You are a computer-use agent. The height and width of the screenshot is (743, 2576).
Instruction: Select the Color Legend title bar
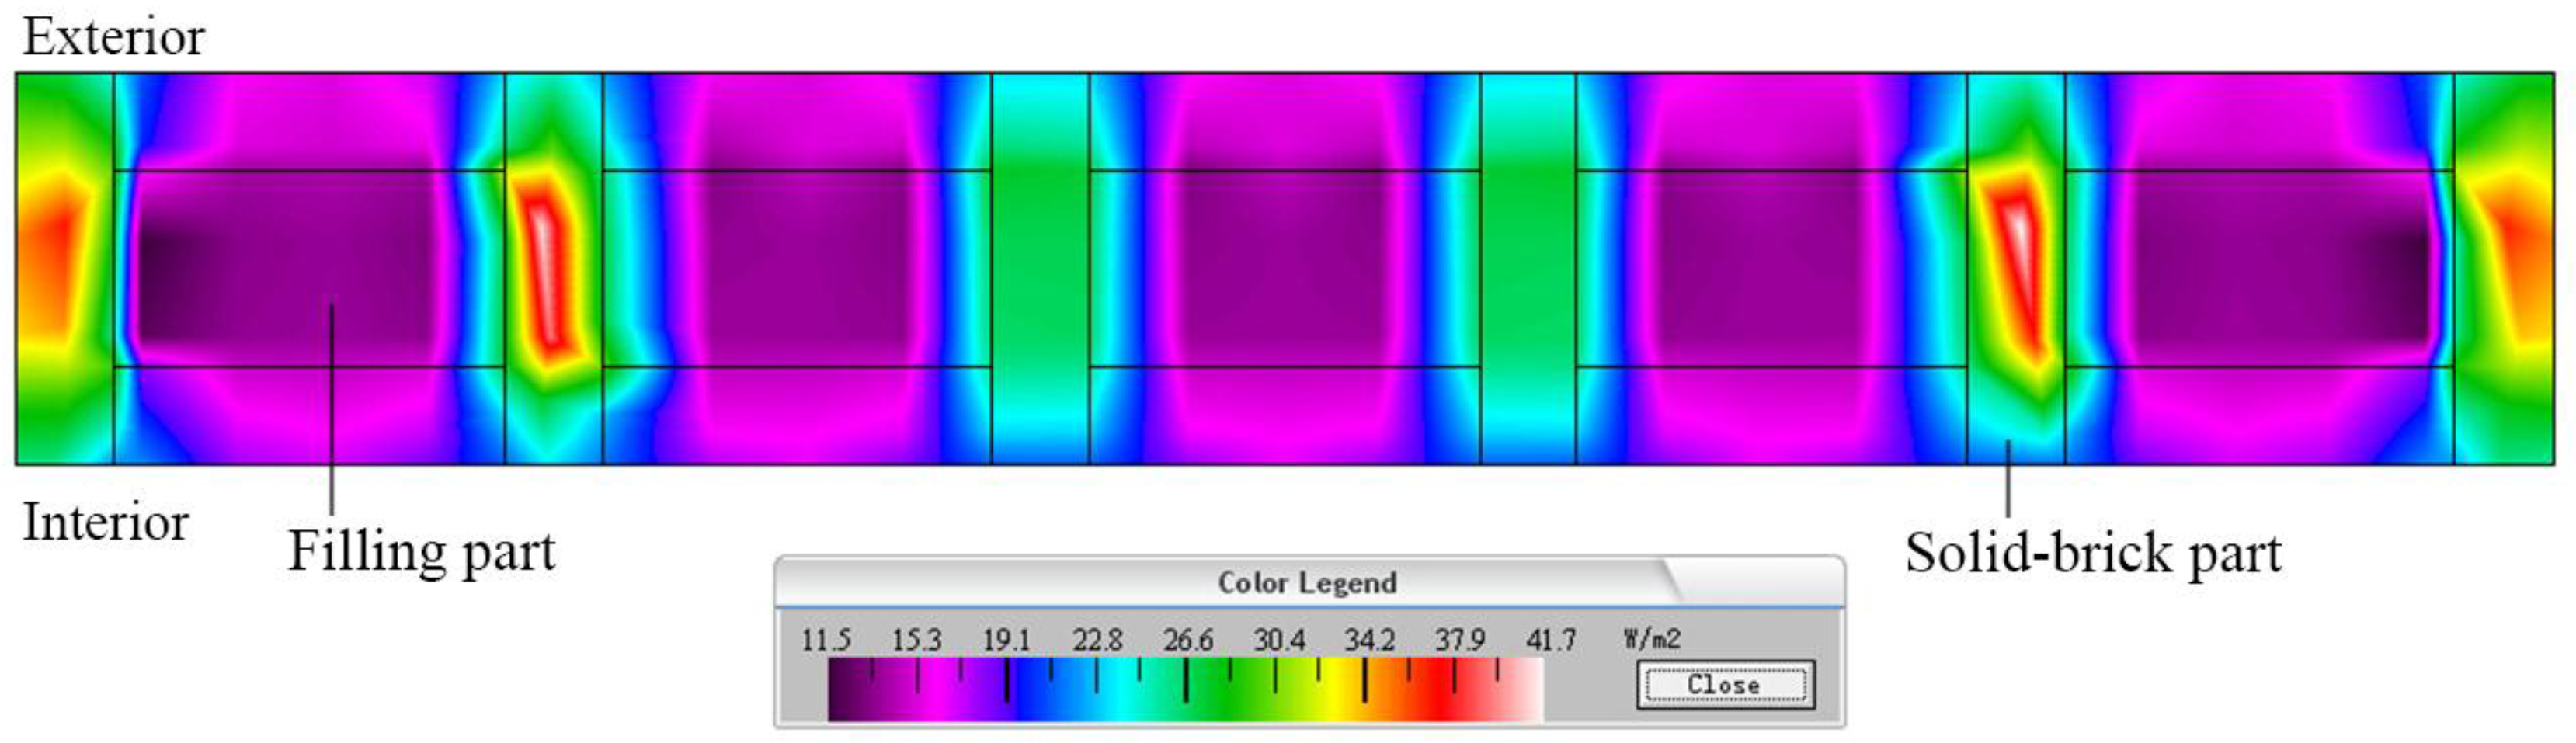coord(1309,582)
